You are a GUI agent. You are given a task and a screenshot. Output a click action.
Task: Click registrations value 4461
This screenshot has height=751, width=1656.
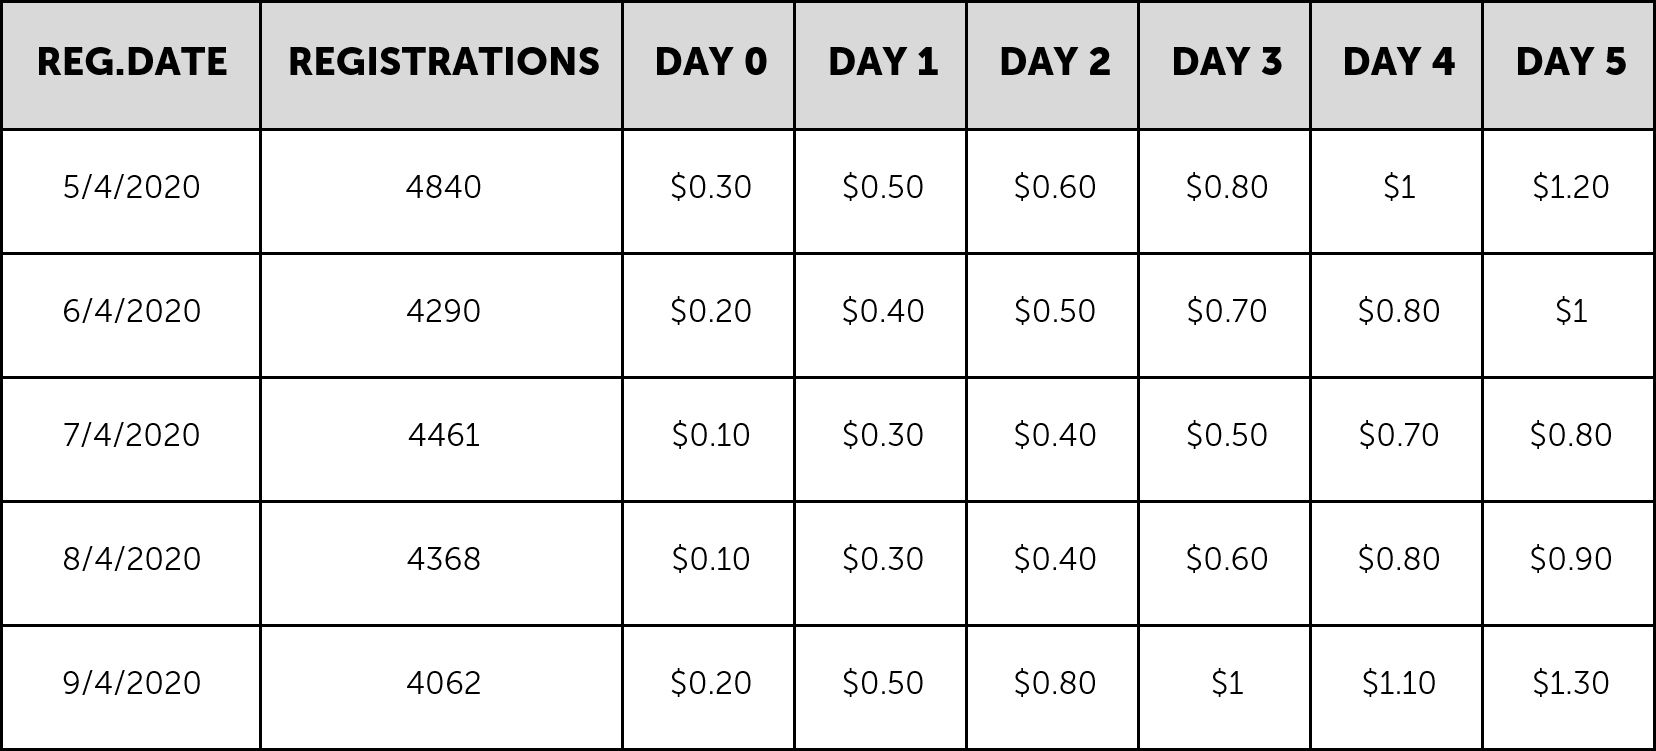pyautogui.click(x=442, y=439)
